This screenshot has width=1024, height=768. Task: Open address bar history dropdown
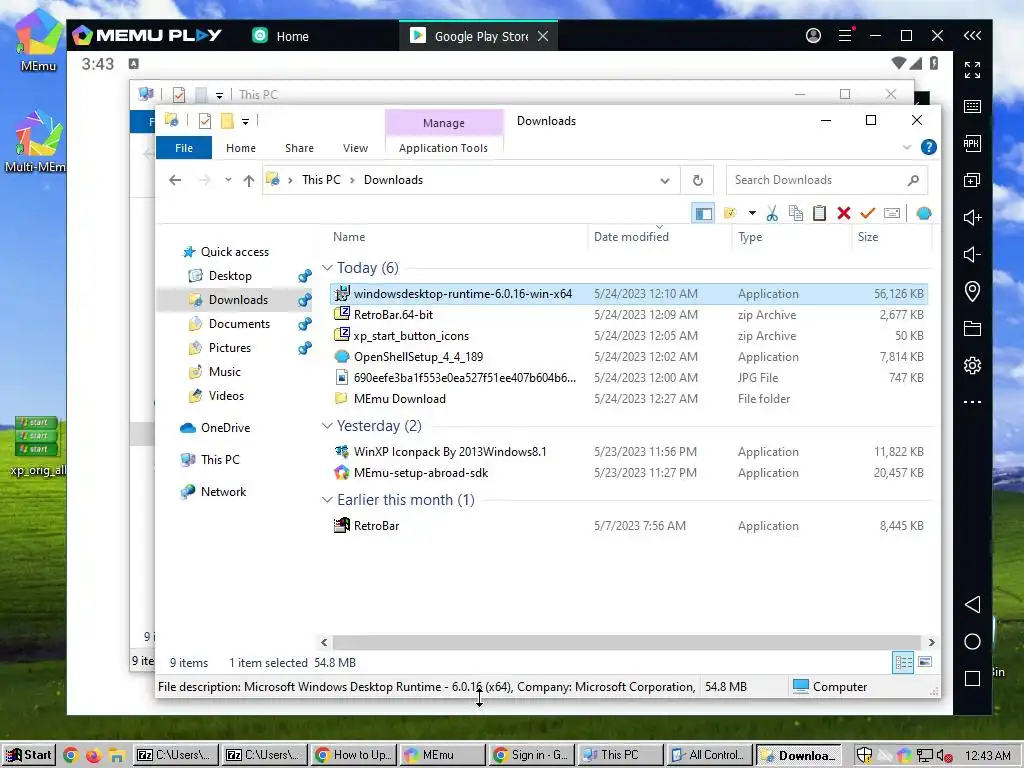pyautogui.click(x=665, y=181)
